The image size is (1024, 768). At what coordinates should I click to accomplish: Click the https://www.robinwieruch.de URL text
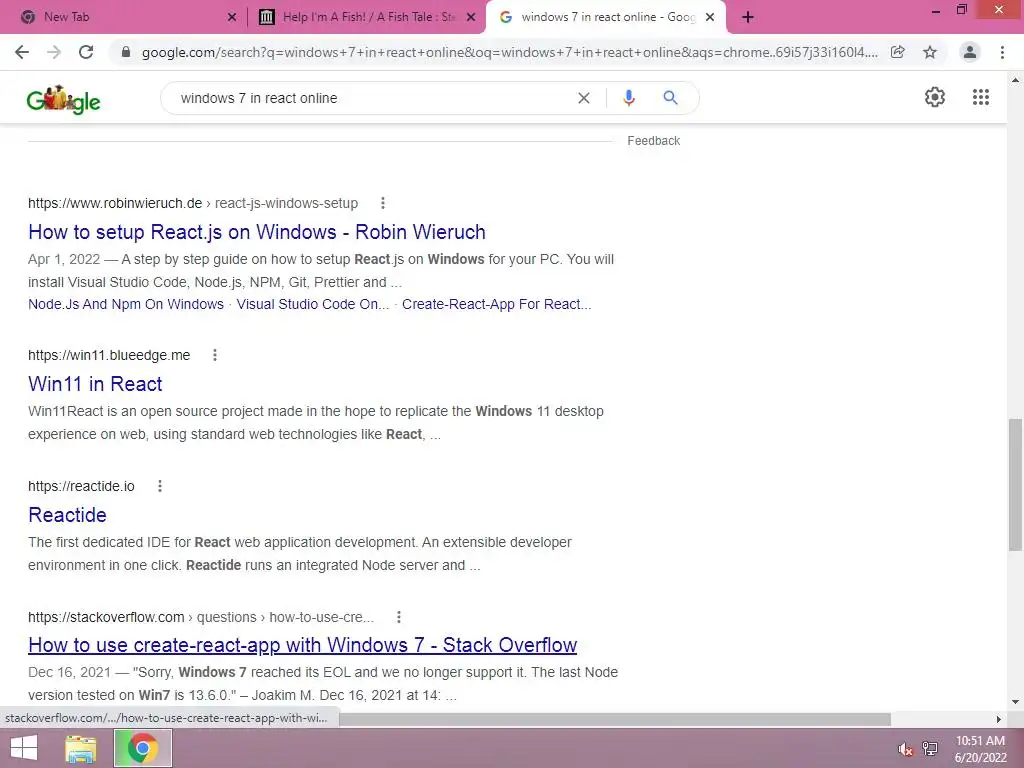tap(115, 203)
